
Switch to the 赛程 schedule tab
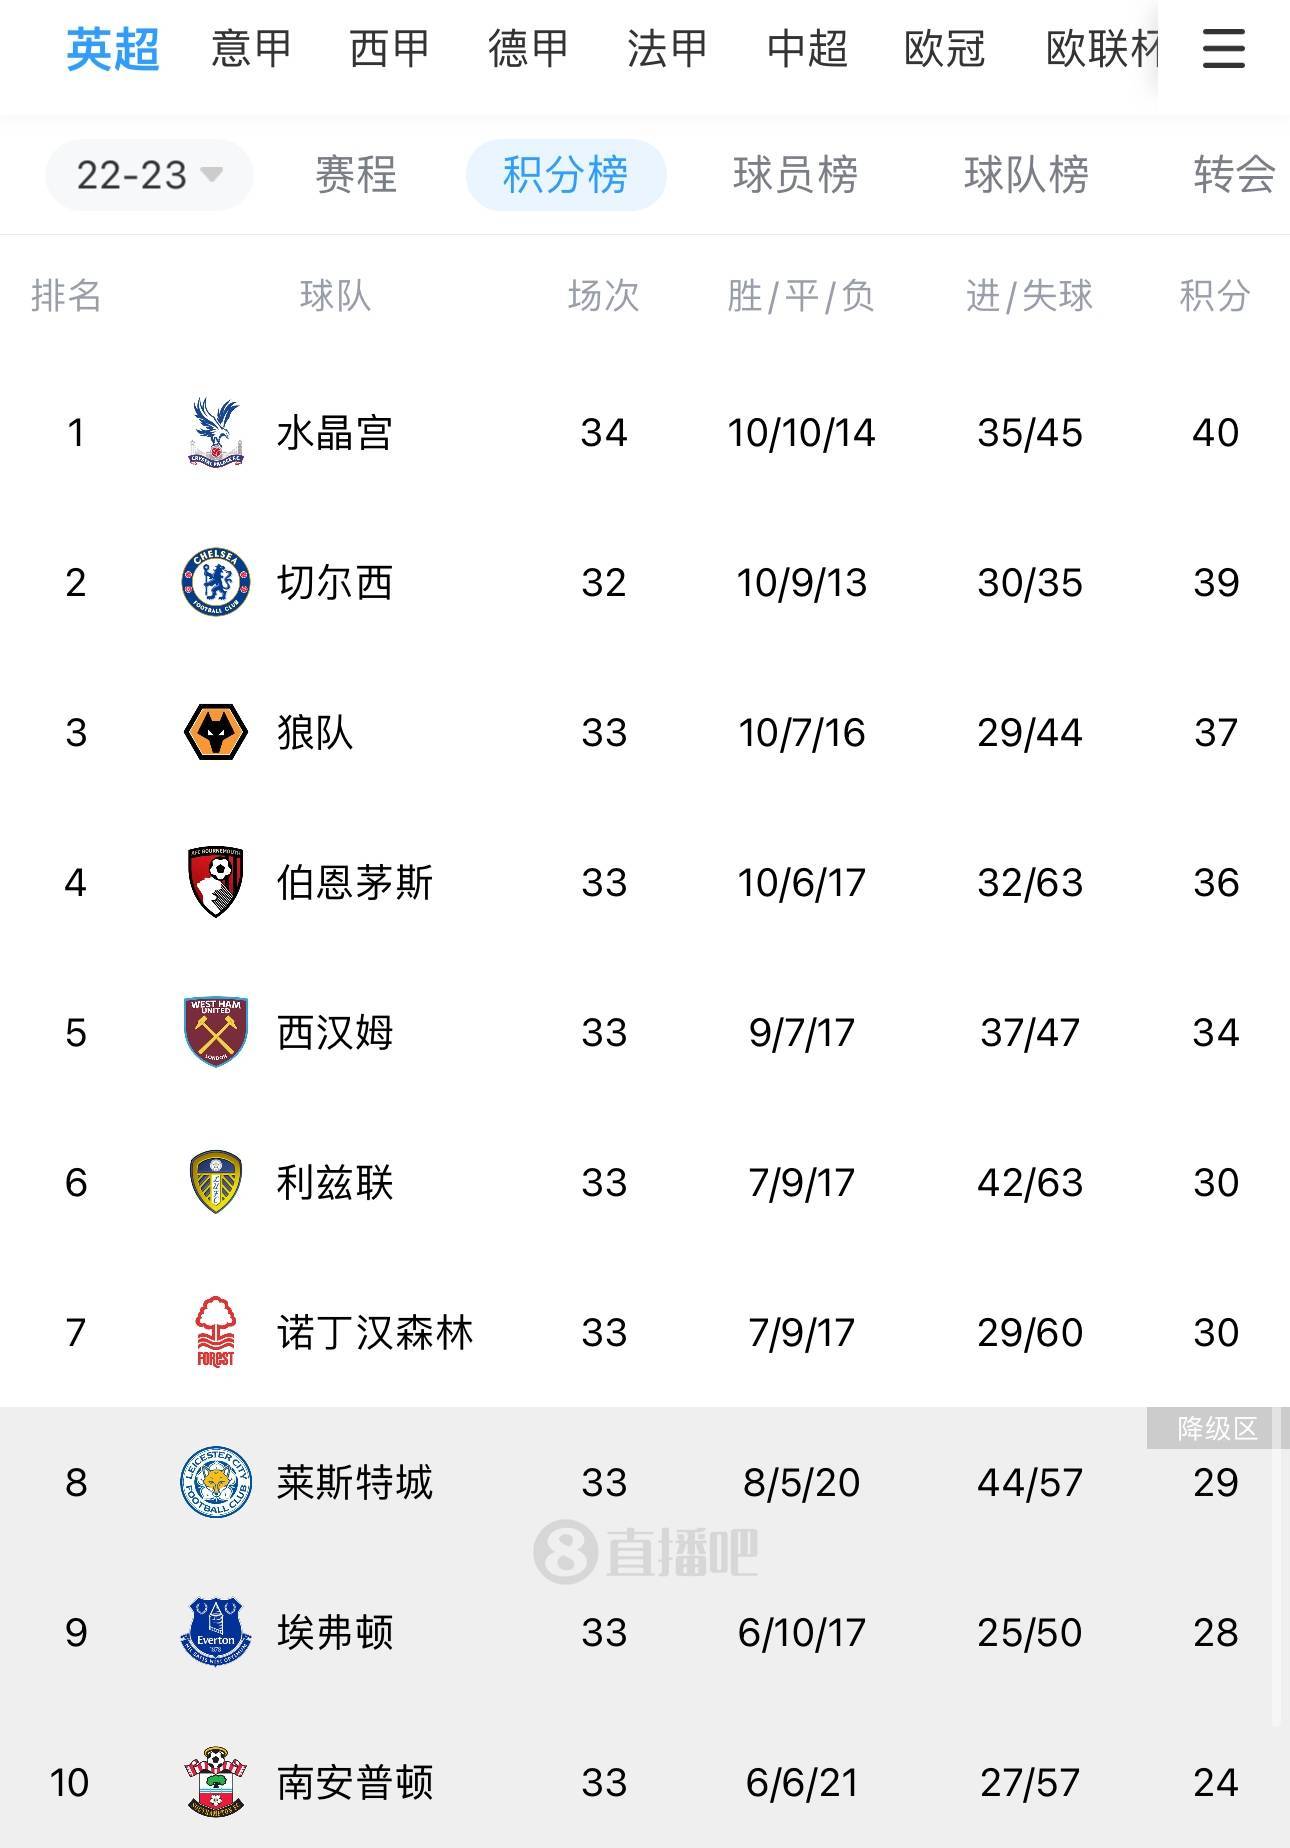coord(356,175)
